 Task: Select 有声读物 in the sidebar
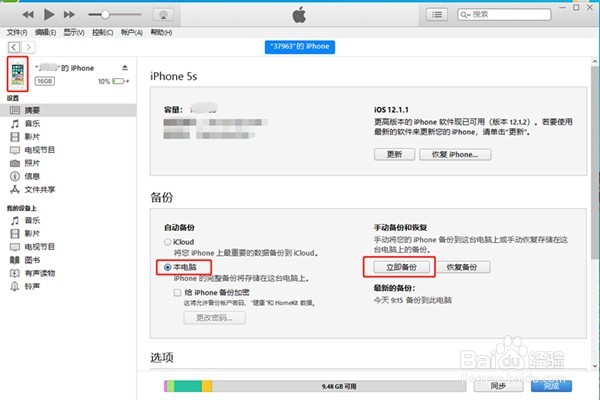click(x=40, y=273)
